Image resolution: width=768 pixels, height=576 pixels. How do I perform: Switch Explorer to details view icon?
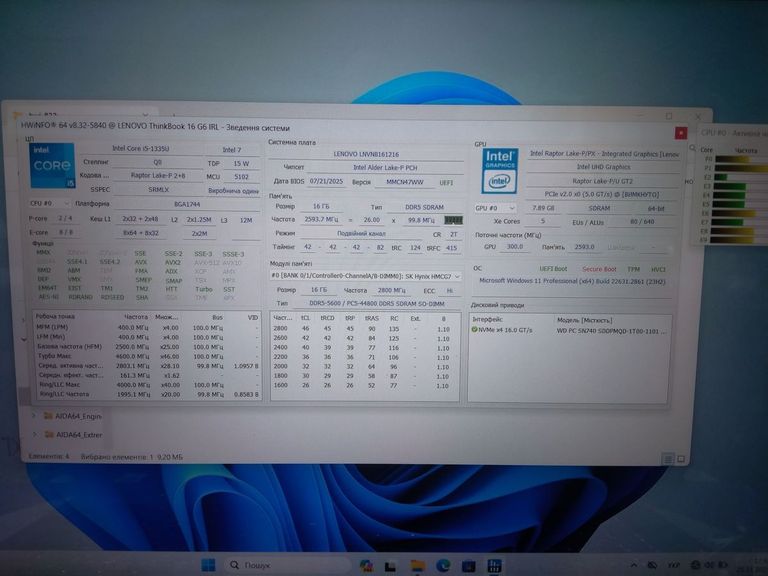tap(668, 459)
